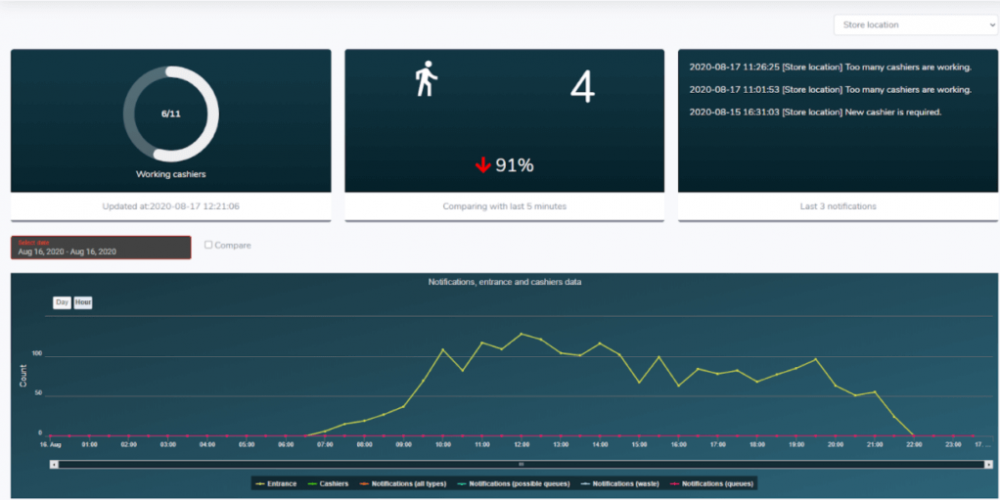Open the Select date range field
Image resolution: width=1000 pixels, height=500 pixels.
click(101, 247)
